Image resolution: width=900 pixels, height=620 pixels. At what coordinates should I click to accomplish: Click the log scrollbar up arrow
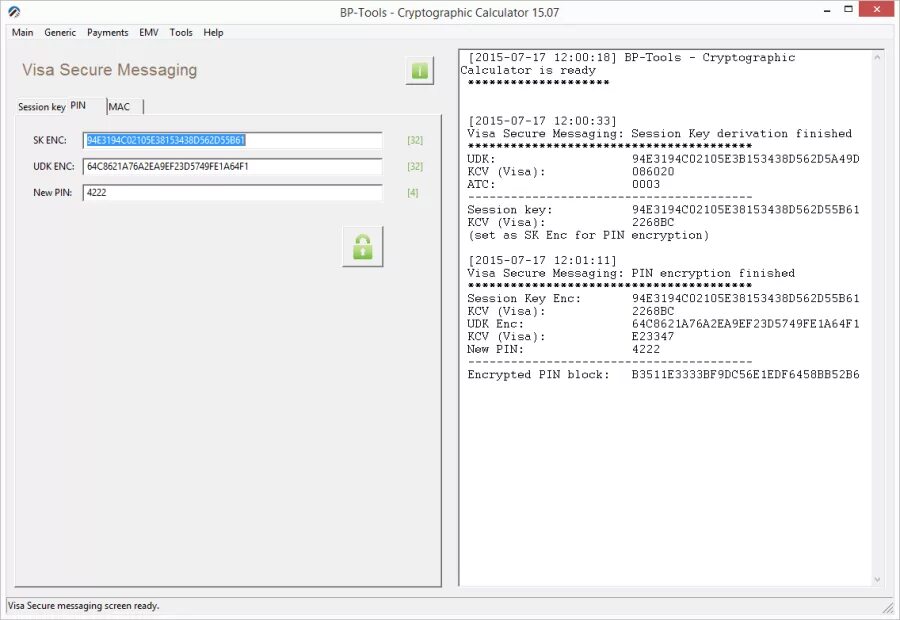(x=877, y=57)
